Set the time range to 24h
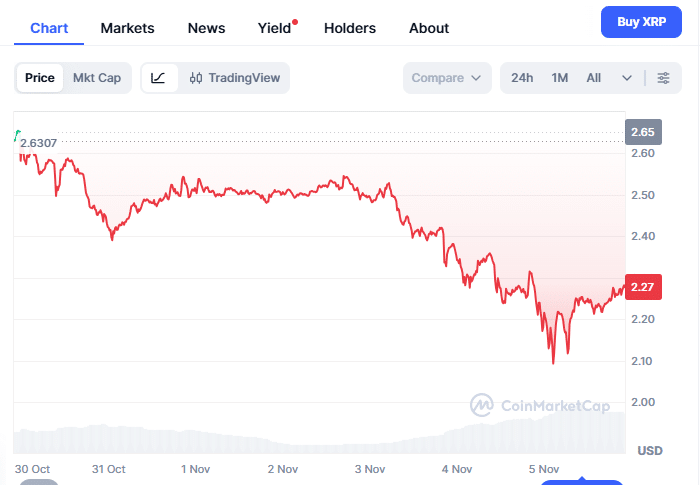Viewport: 700px width, 485px height. (522, 78)
